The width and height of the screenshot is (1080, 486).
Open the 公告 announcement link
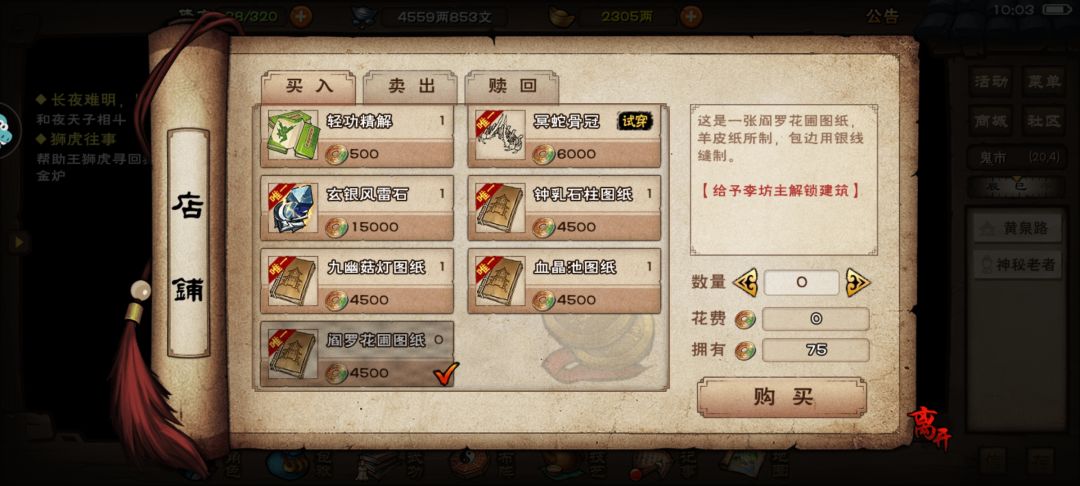[882, 17]
